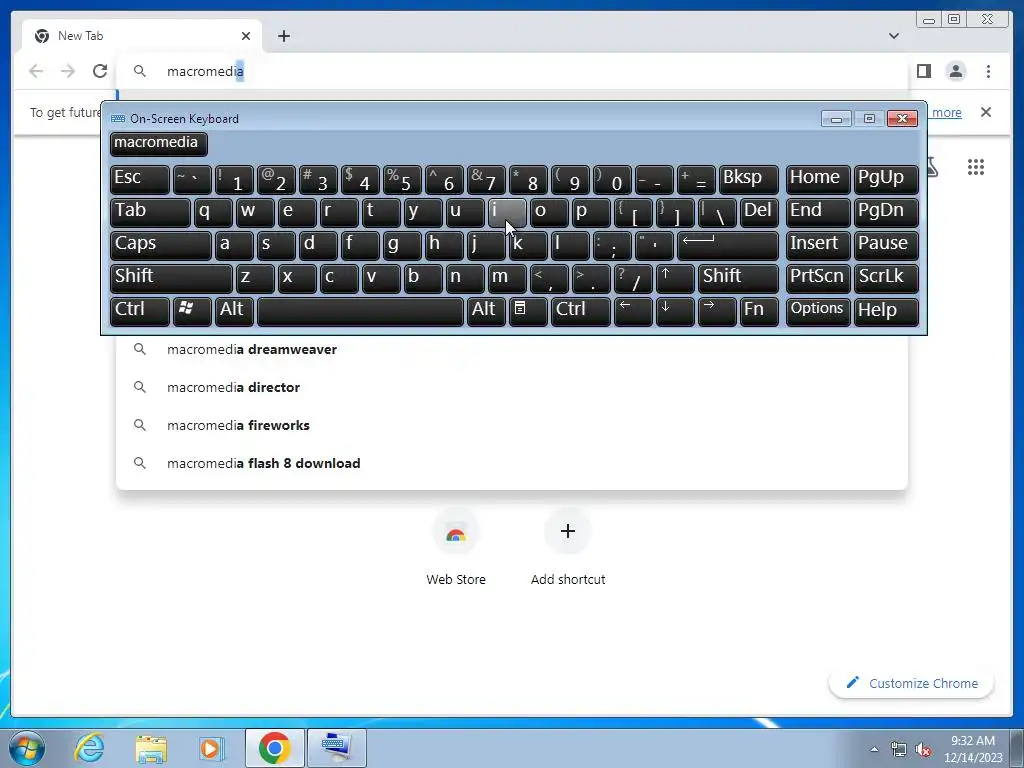The width and height of the screenshot is (1024, 768).
Task: Open On-Screen Keyboard Options
Action: tap(818, 311)
